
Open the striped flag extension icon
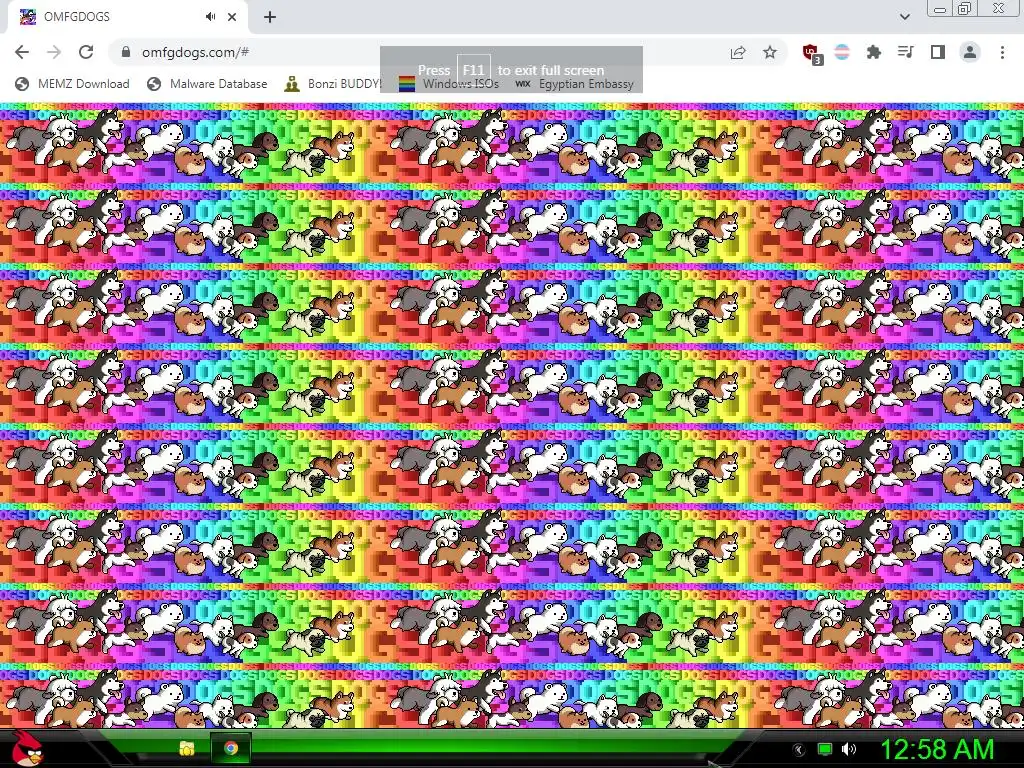pos(842,52)
